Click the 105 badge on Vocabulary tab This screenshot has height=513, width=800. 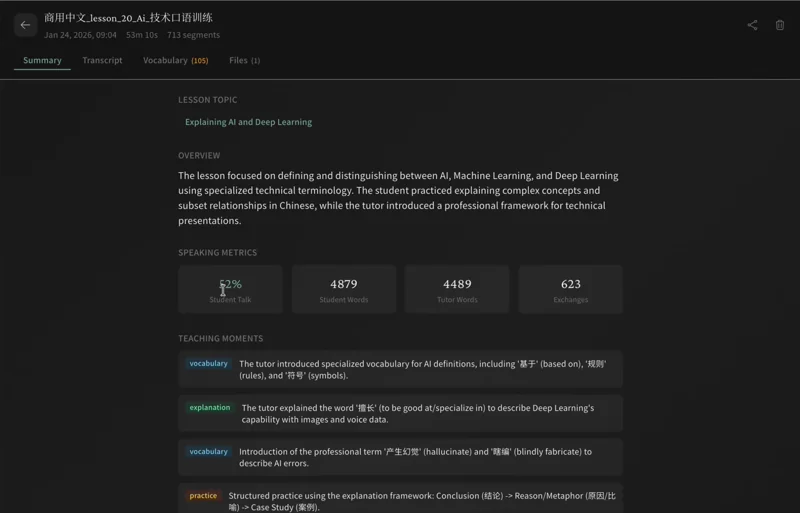[200, 61]
